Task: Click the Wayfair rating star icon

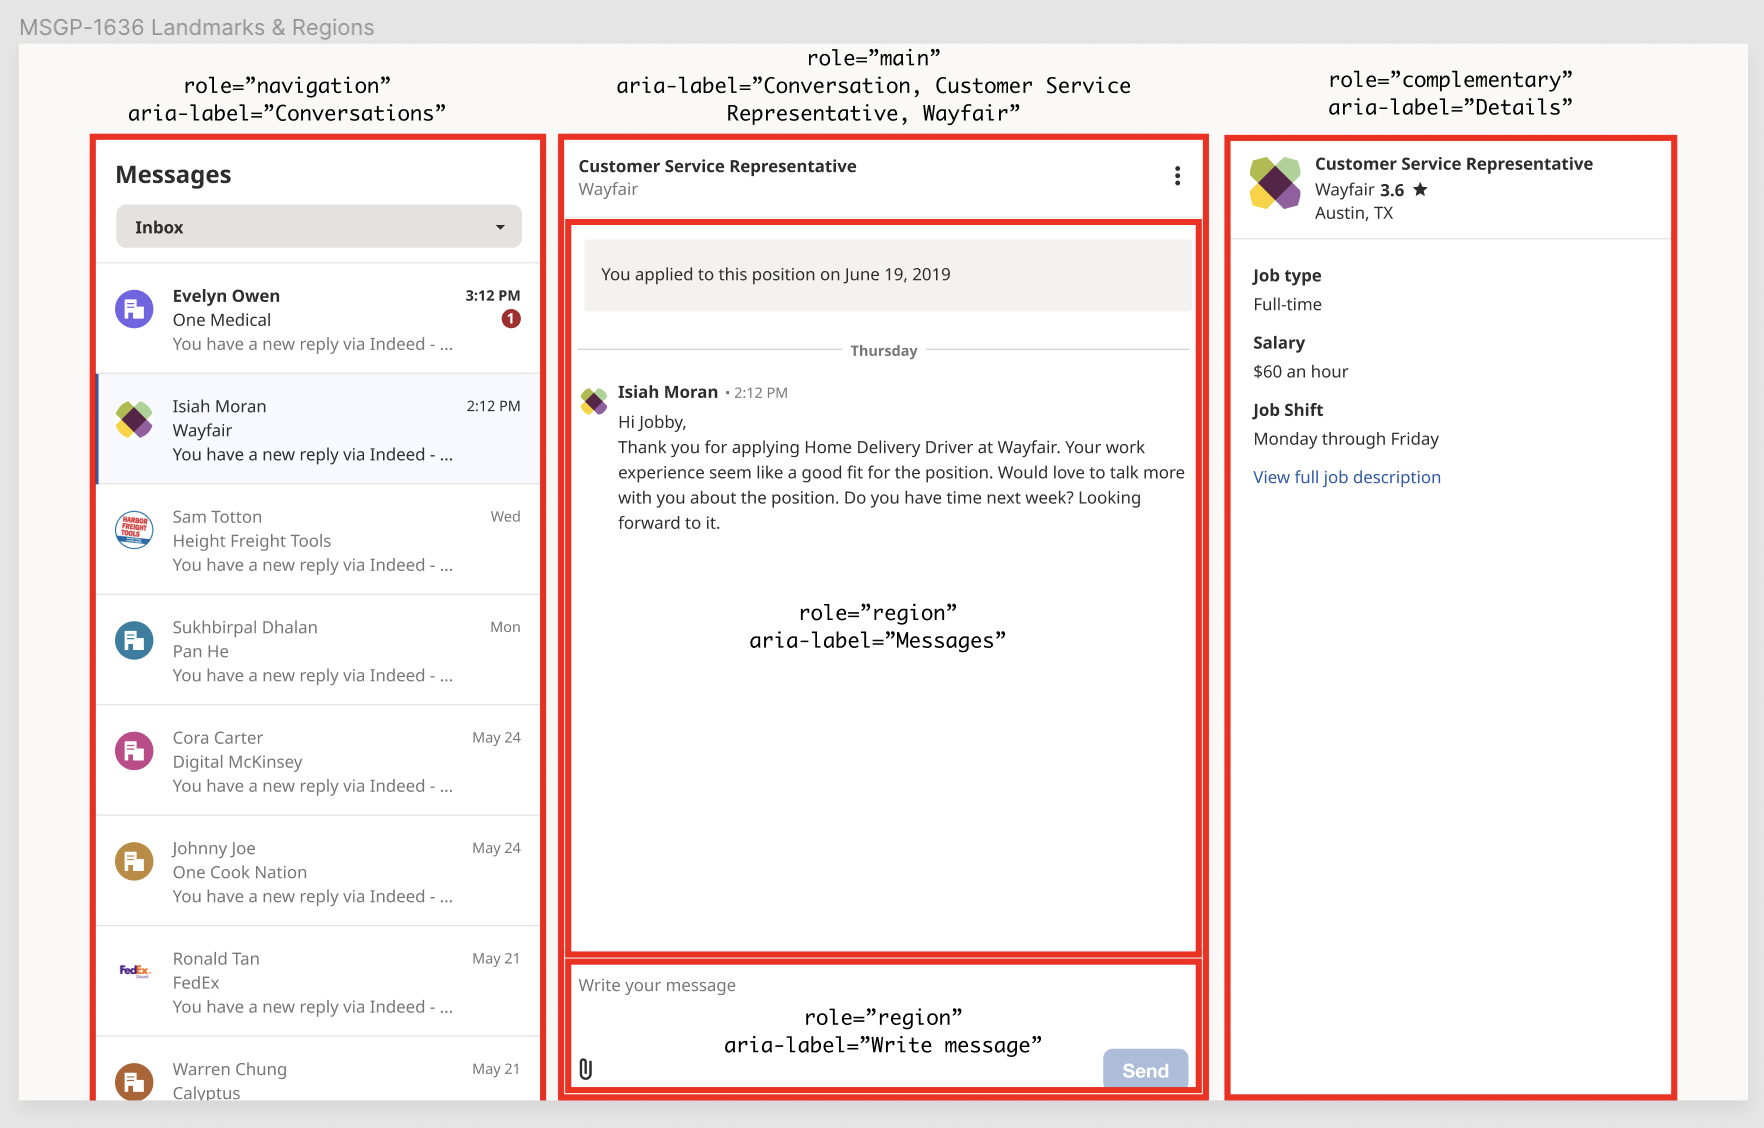Action: [1420, 189]
